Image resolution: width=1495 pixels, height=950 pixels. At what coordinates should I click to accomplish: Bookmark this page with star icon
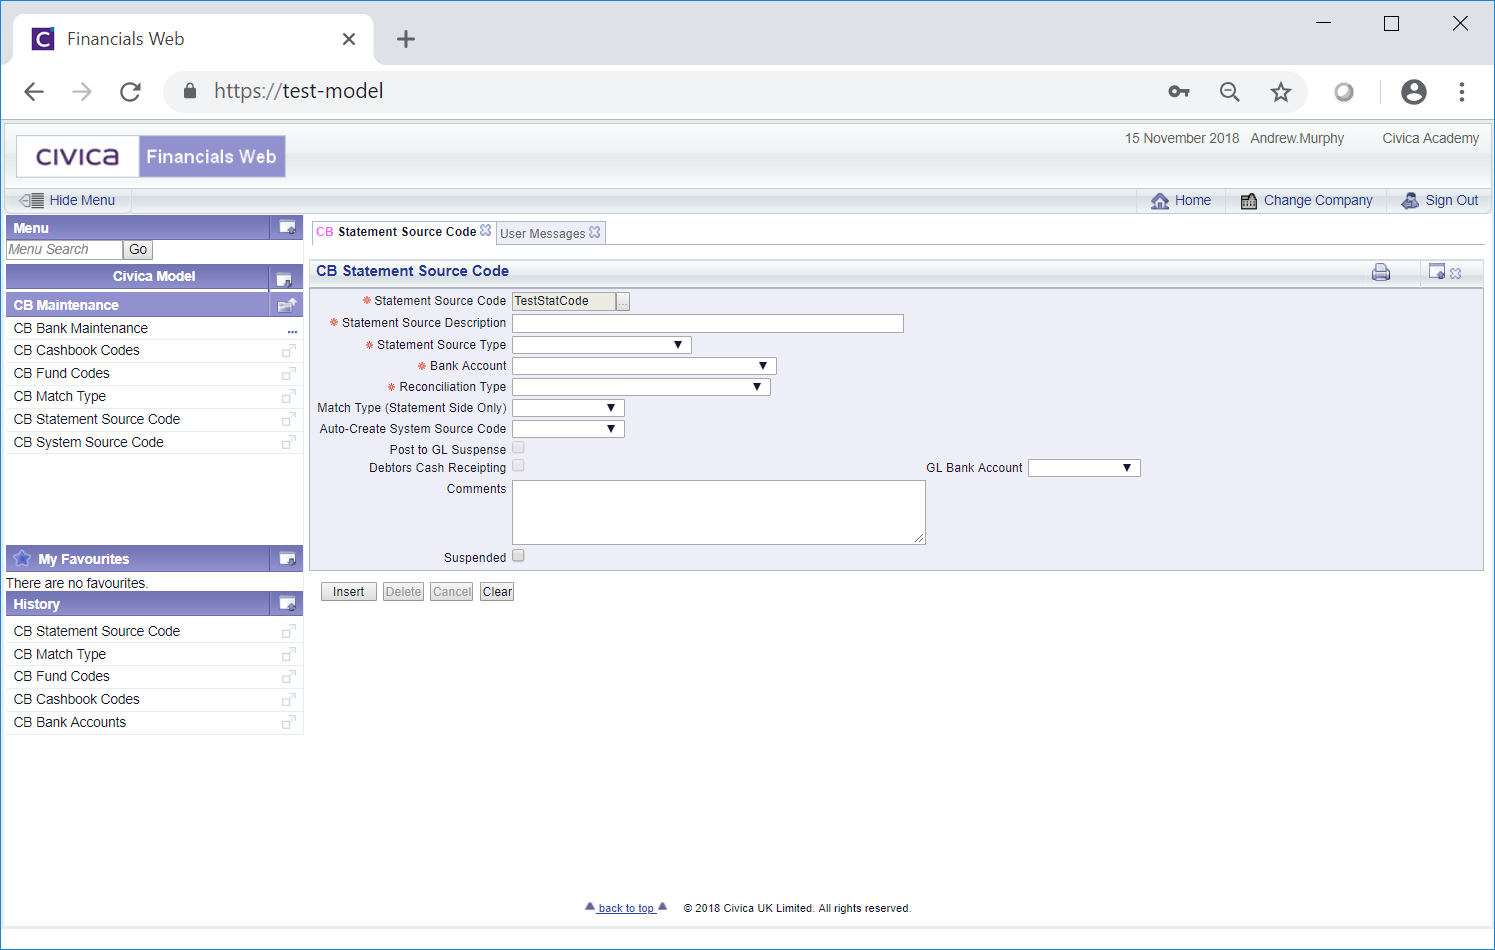1281,92
